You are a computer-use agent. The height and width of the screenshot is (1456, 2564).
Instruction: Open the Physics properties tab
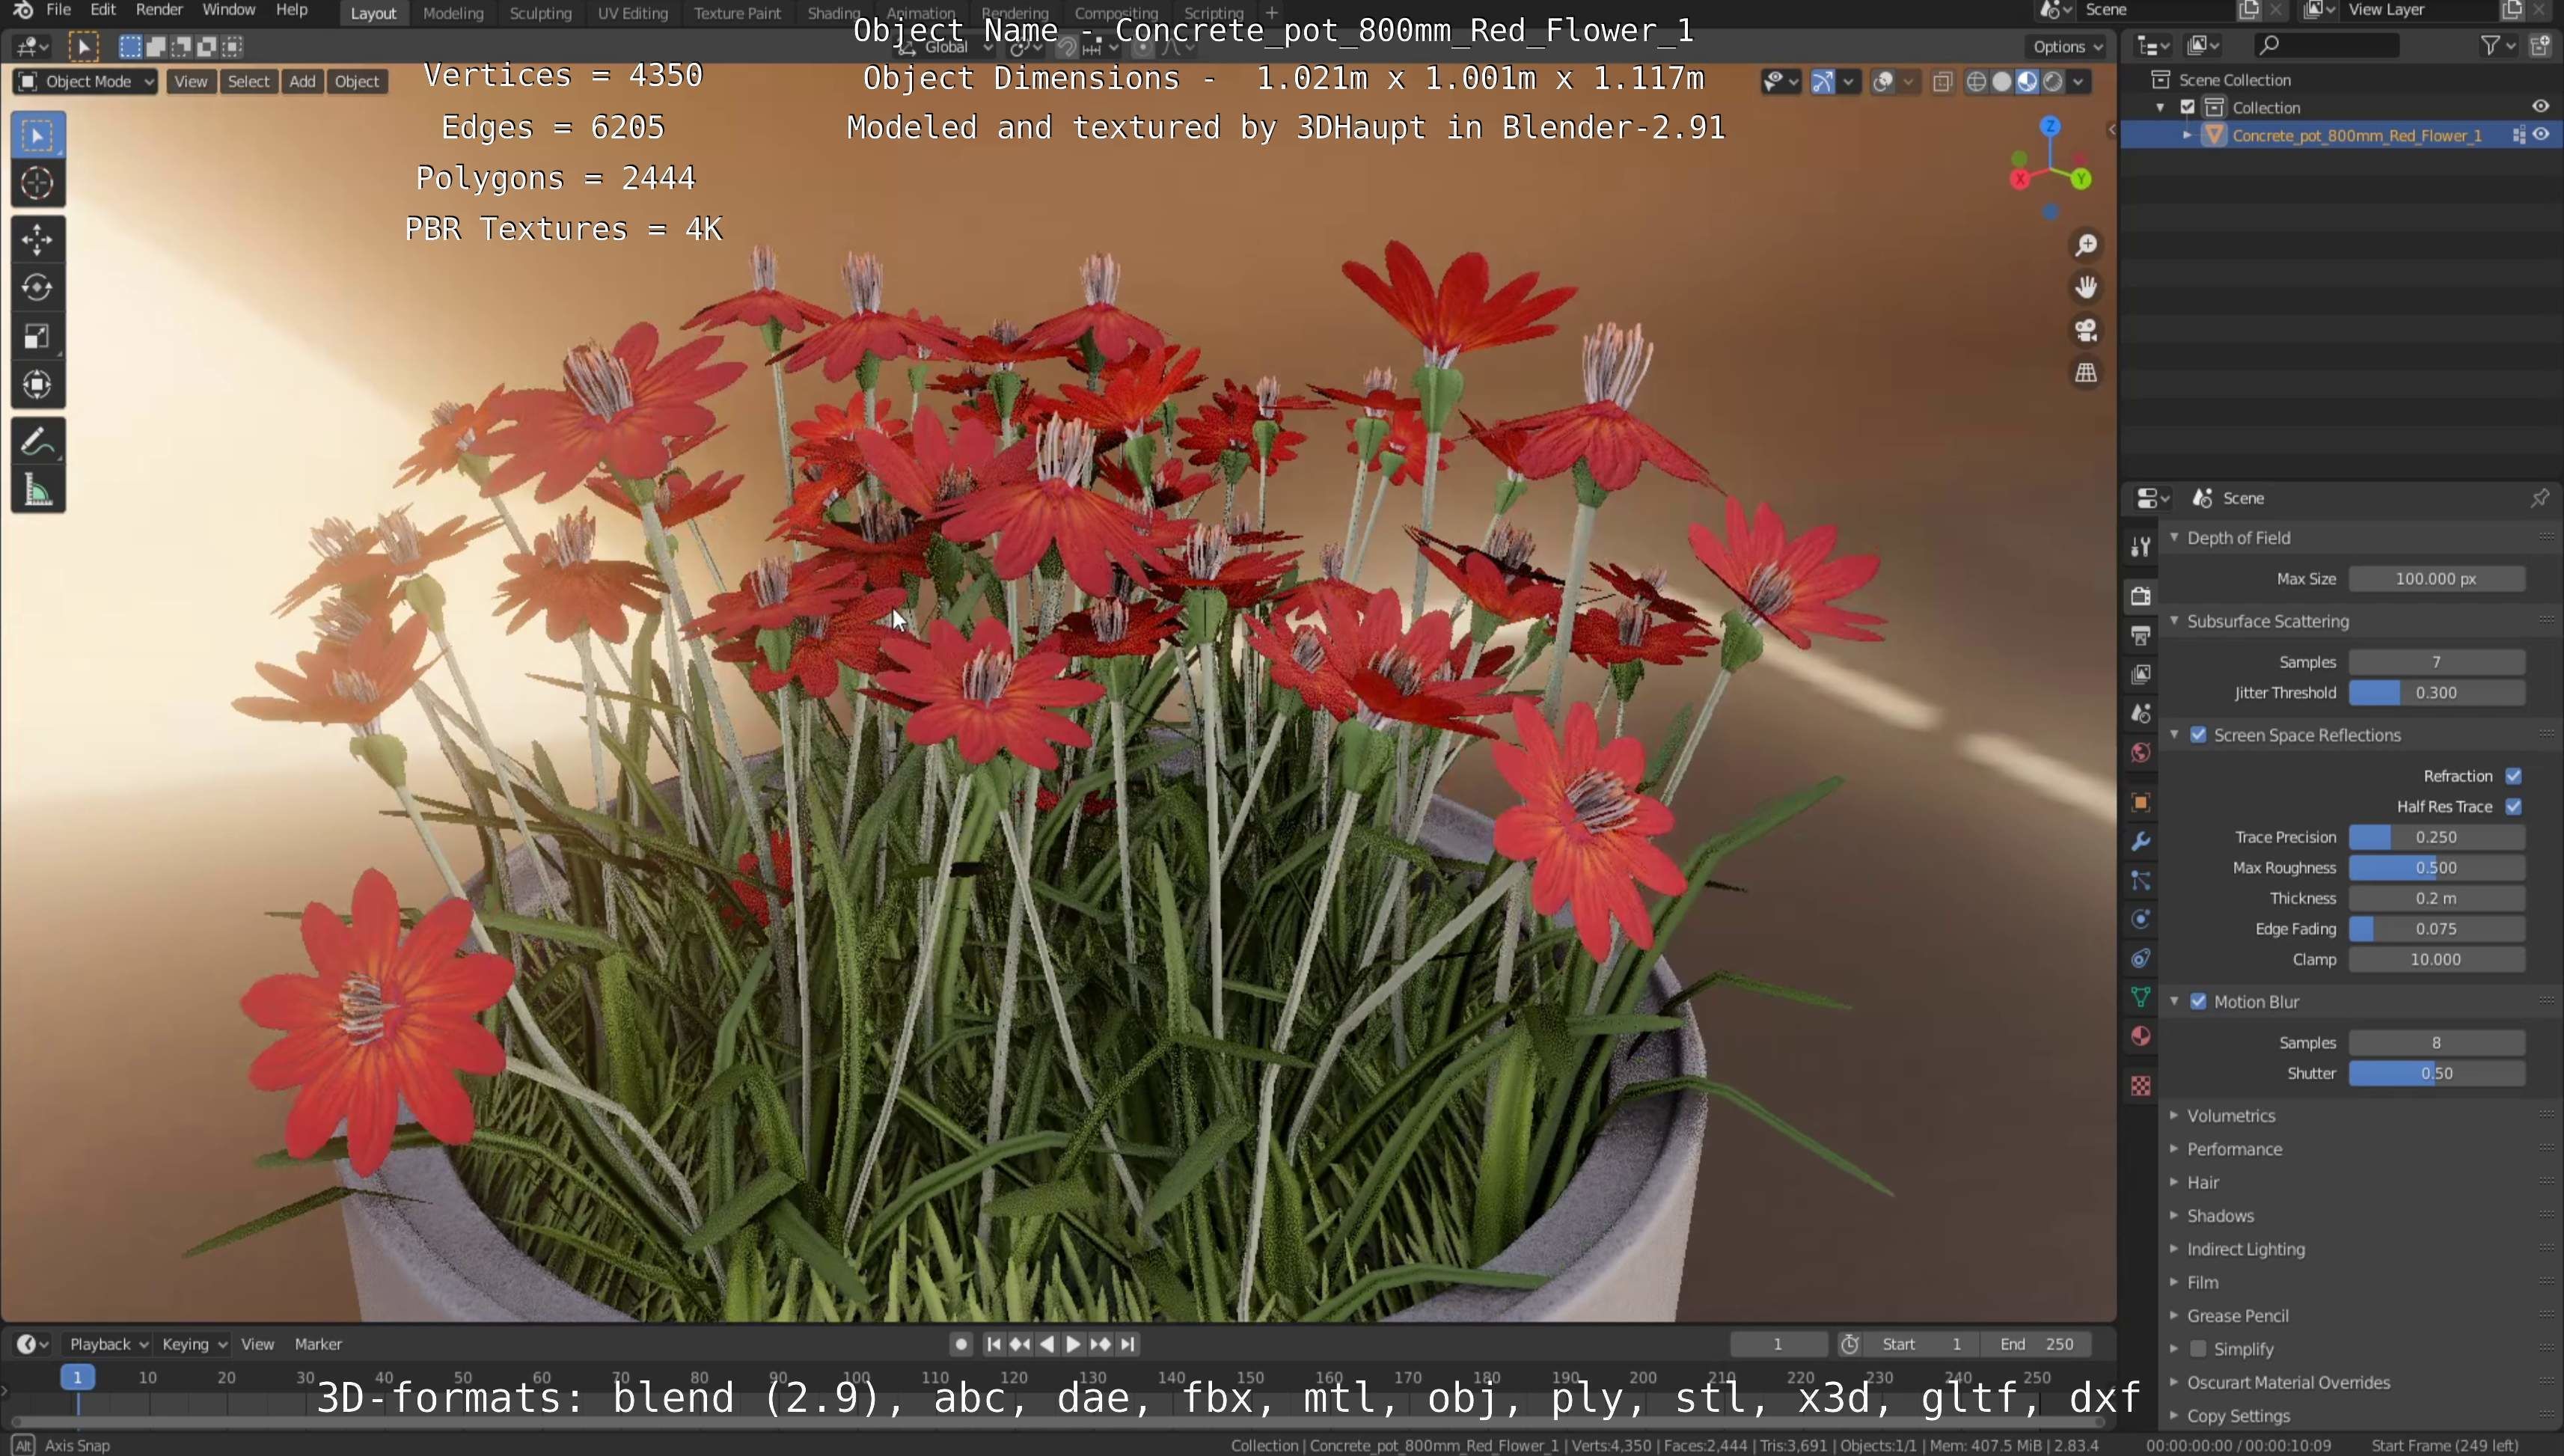tap(2140, 919)
